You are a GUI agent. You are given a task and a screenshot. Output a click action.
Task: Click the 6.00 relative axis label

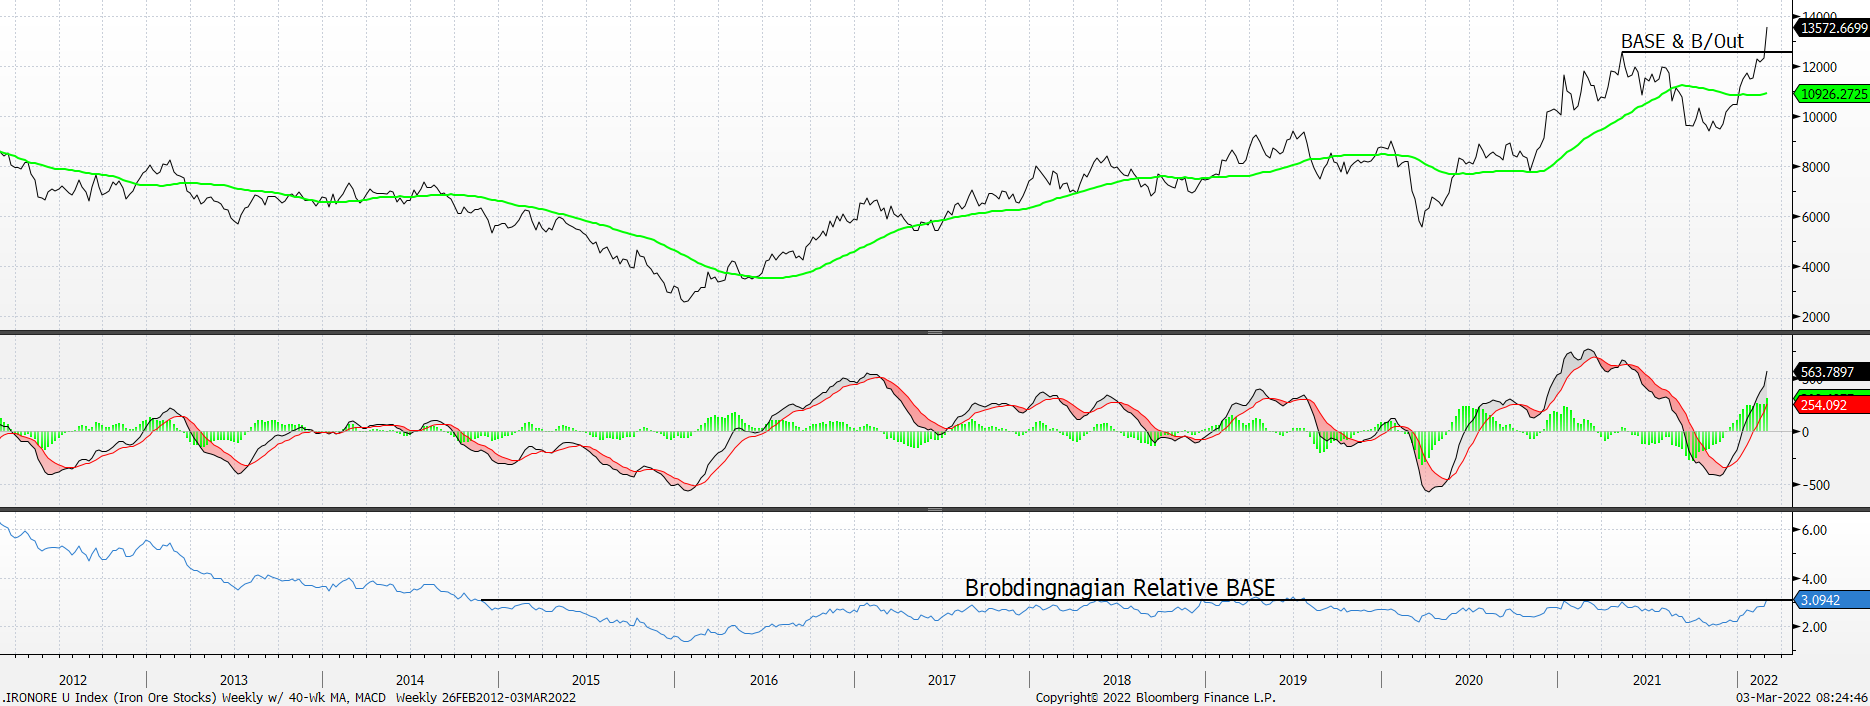[x=1814, y=530]
